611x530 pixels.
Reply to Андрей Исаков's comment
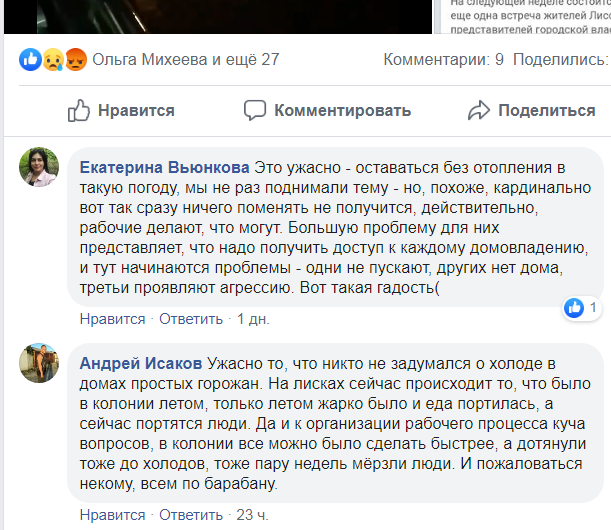(x=191, y=515)
